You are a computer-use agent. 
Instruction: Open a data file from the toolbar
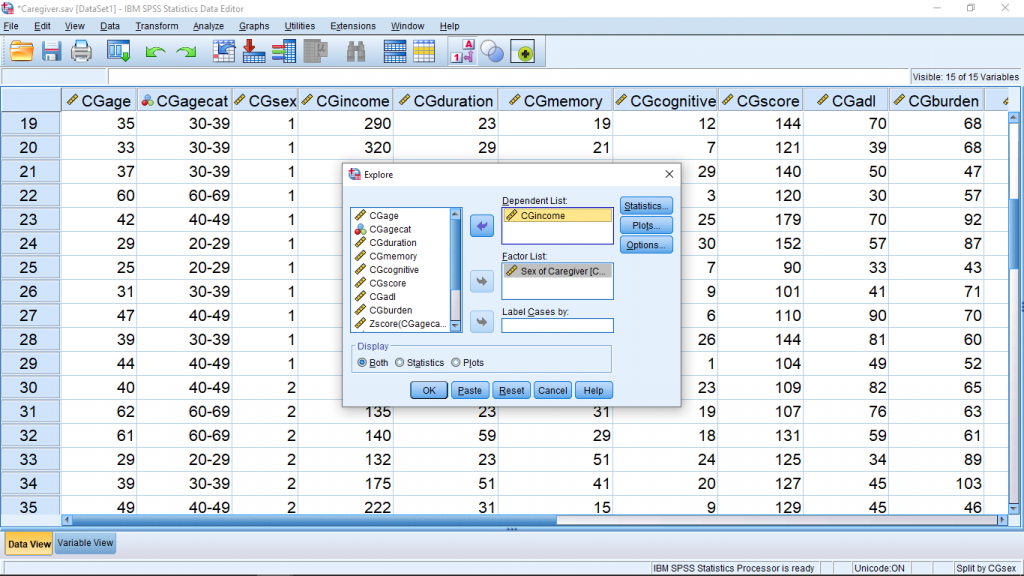(x=20, y=52)
